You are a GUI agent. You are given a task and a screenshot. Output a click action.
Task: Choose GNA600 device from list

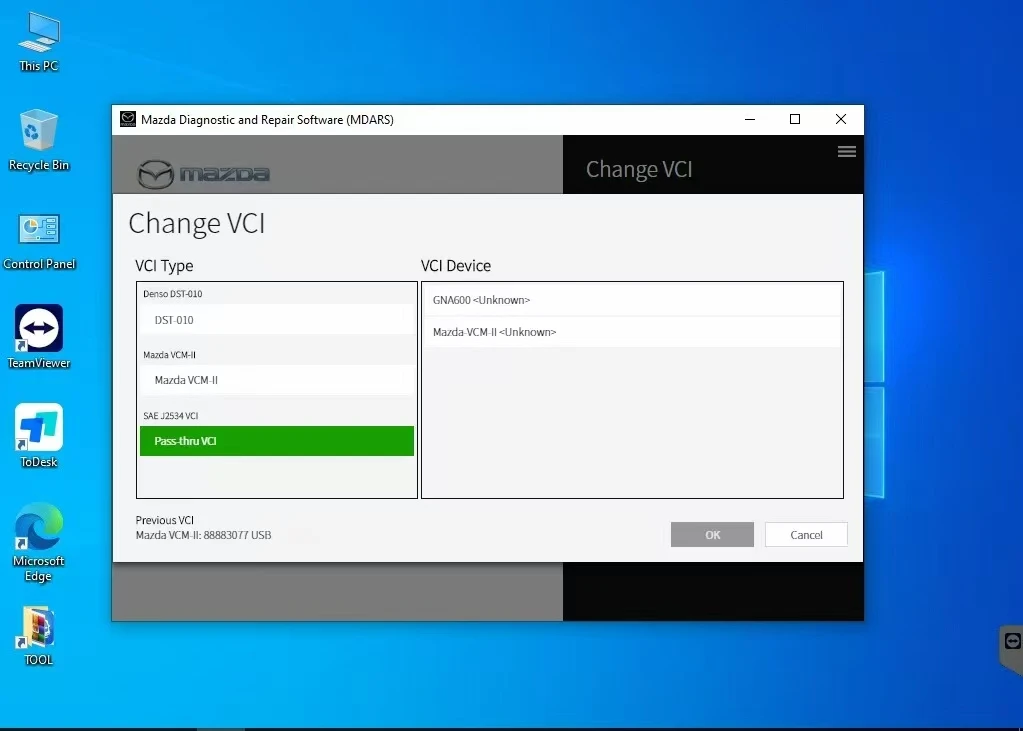tap(632, 300)
